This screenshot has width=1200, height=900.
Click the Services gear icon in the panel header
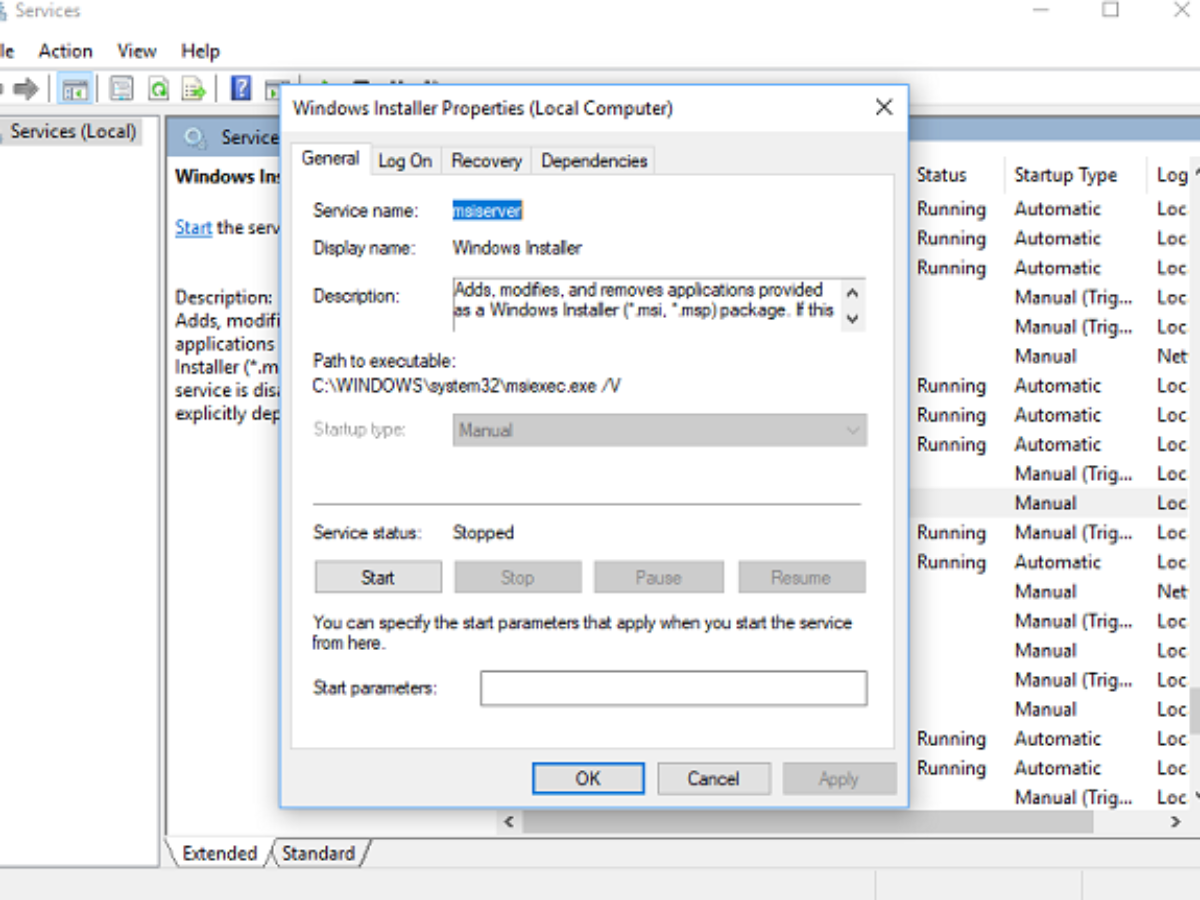196,138
